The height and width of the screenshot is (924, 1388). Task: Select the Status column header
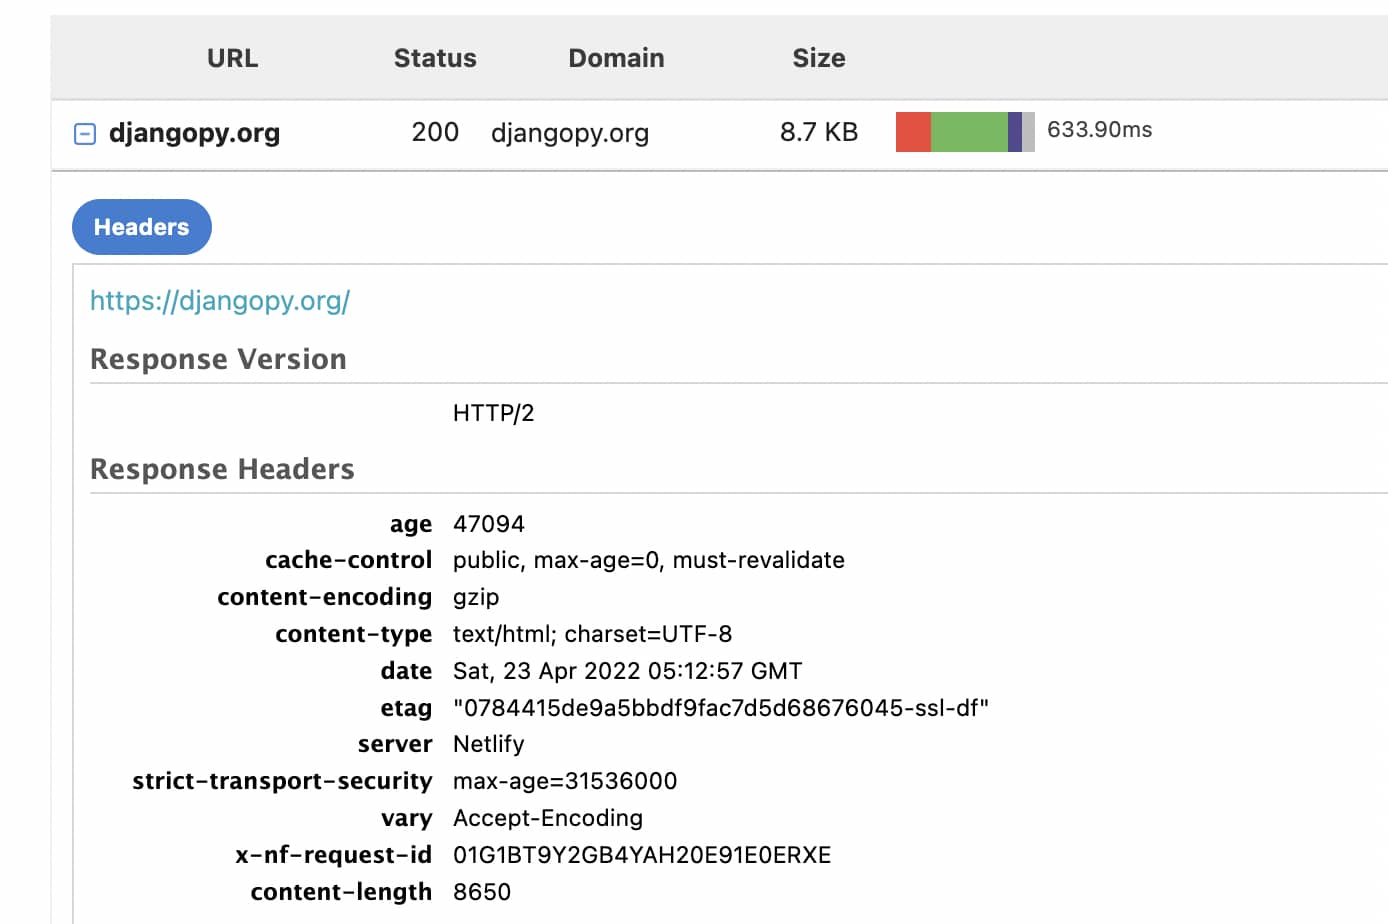(x=435, y=58)
